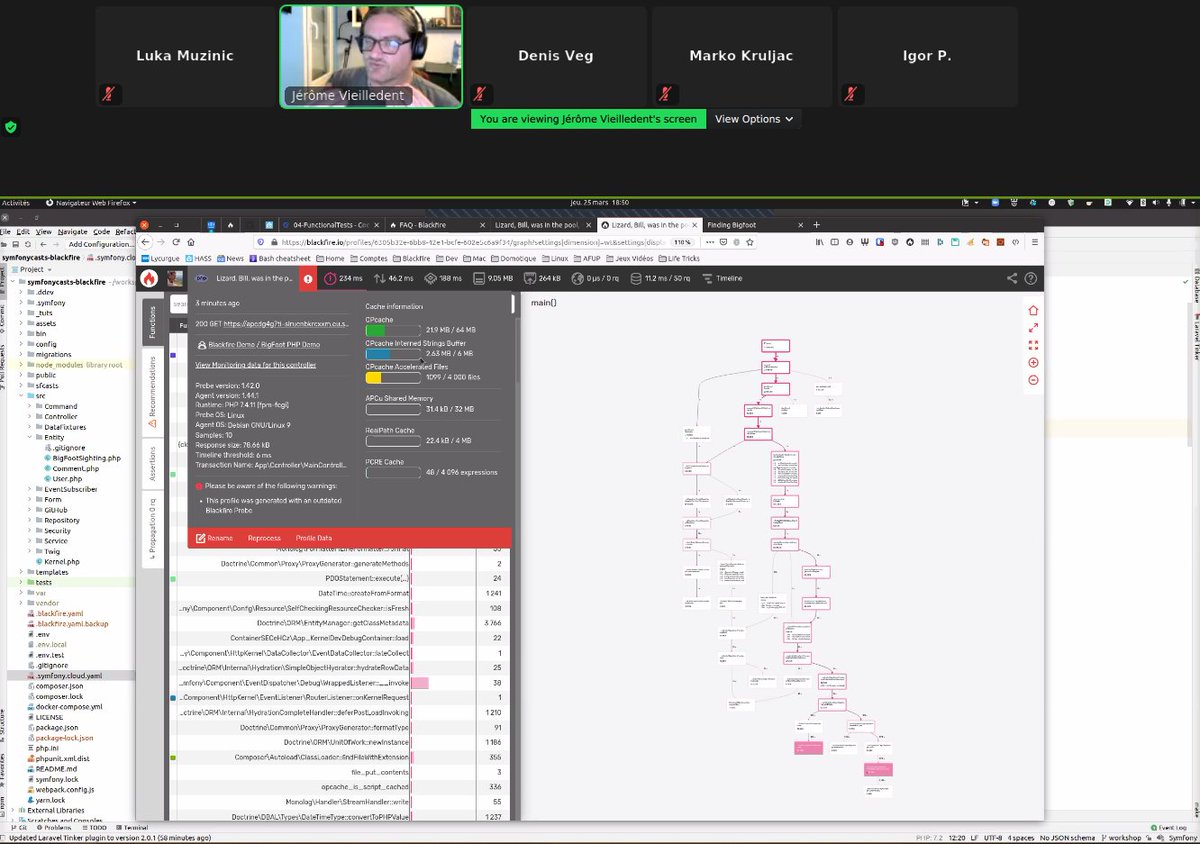This screenshot has width=1200, height=844.
Task: Open PhpStorm Navigate menu
Action: pos(71,231)
